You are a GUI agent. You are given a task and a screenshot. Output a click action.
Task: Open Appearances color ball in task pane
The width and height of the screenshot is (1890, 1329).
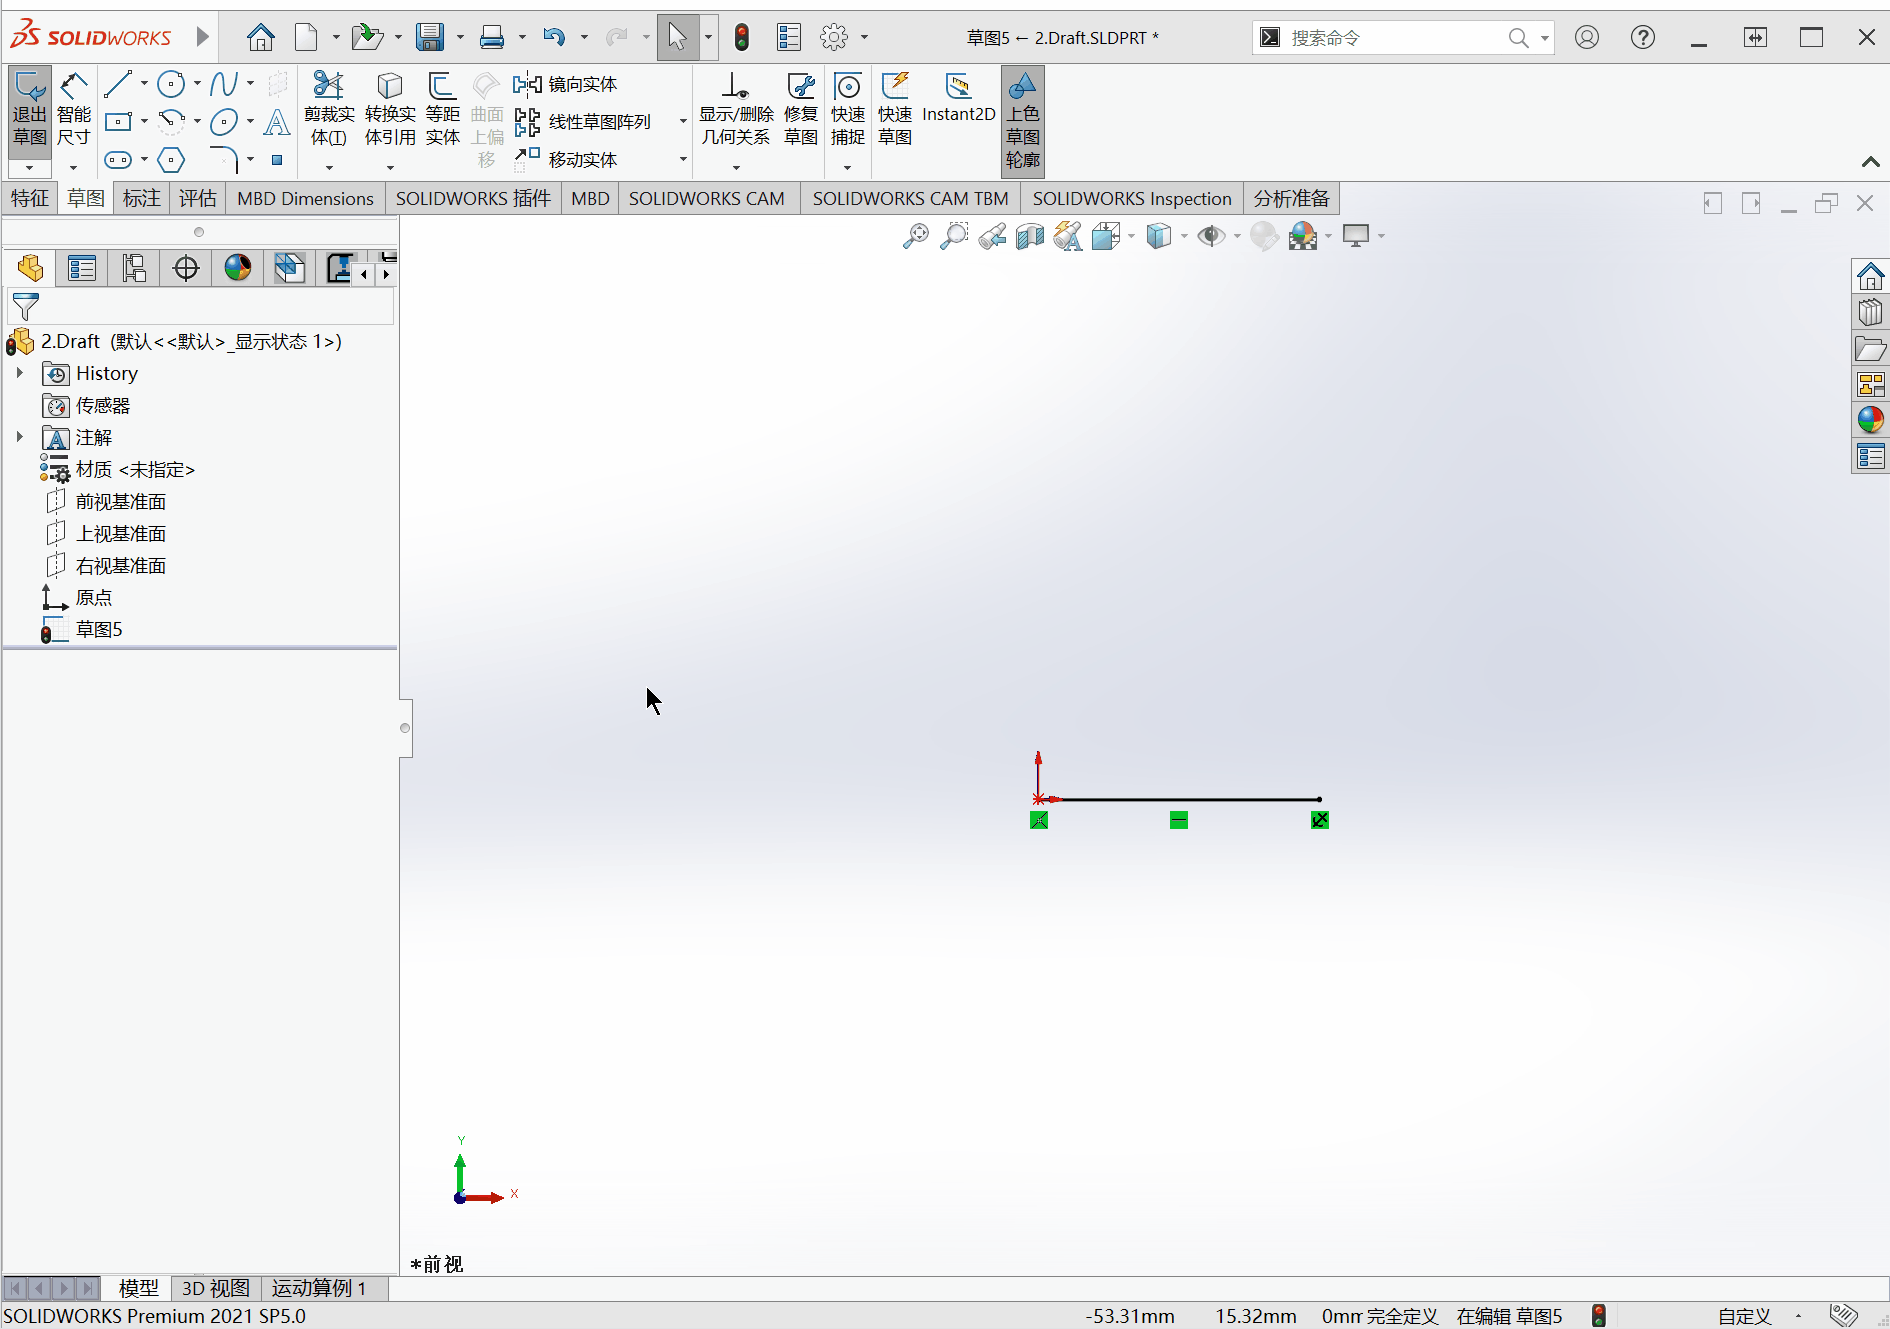[x=1870, y=420]
